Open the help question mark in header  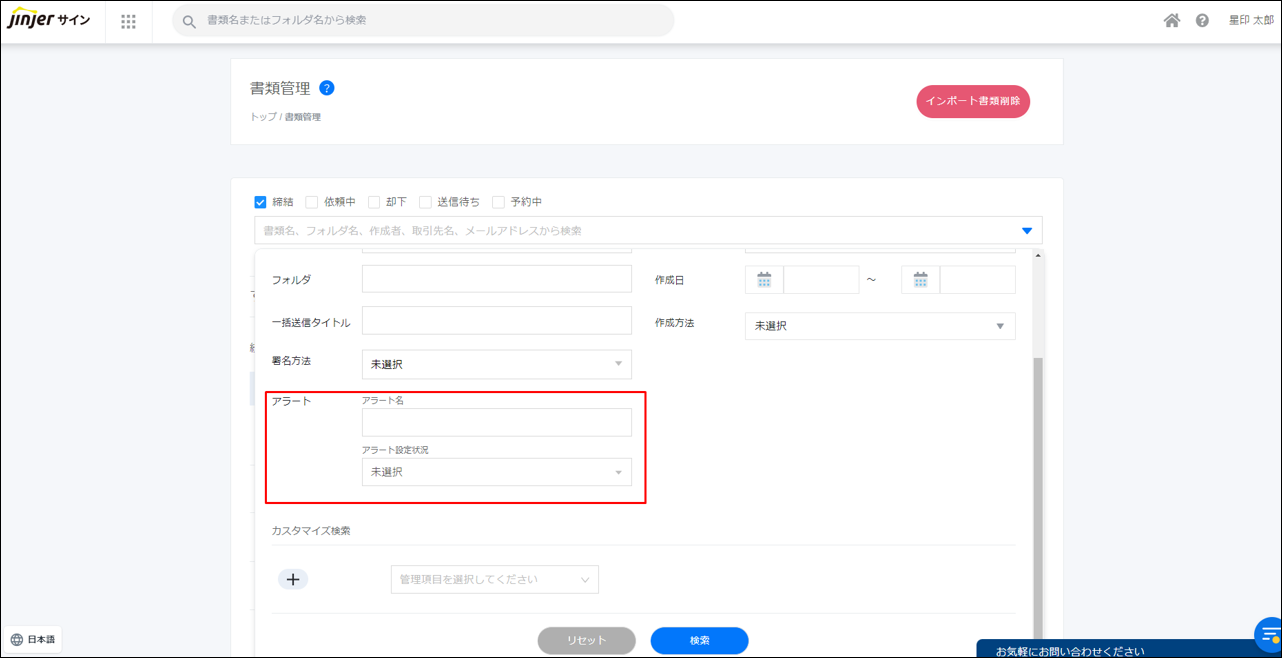coord(1202,21)
